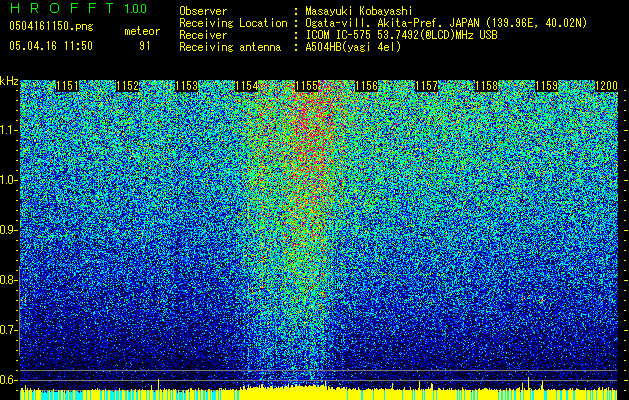Click the 1151 time marker
The width and height of the screenshot is (629, 400).
[x=67, y=86]
